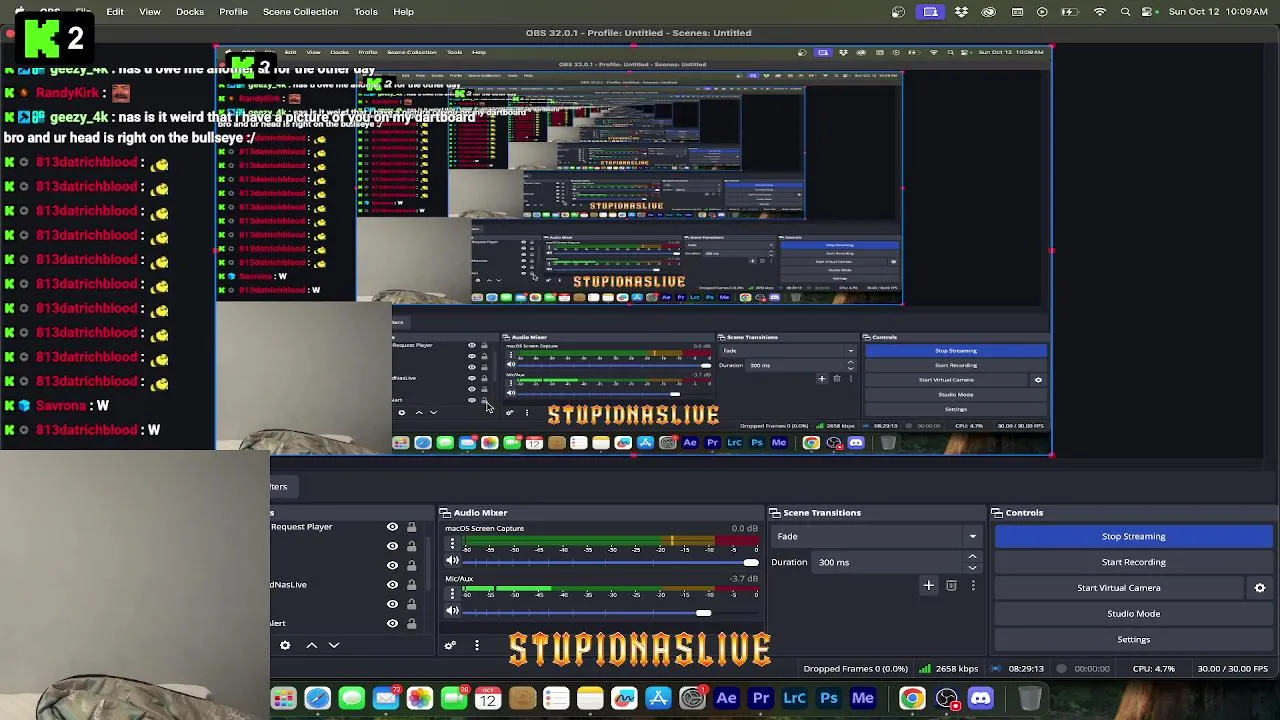
Task: Launch Photoshop from the dock
Action: (828, 699)
